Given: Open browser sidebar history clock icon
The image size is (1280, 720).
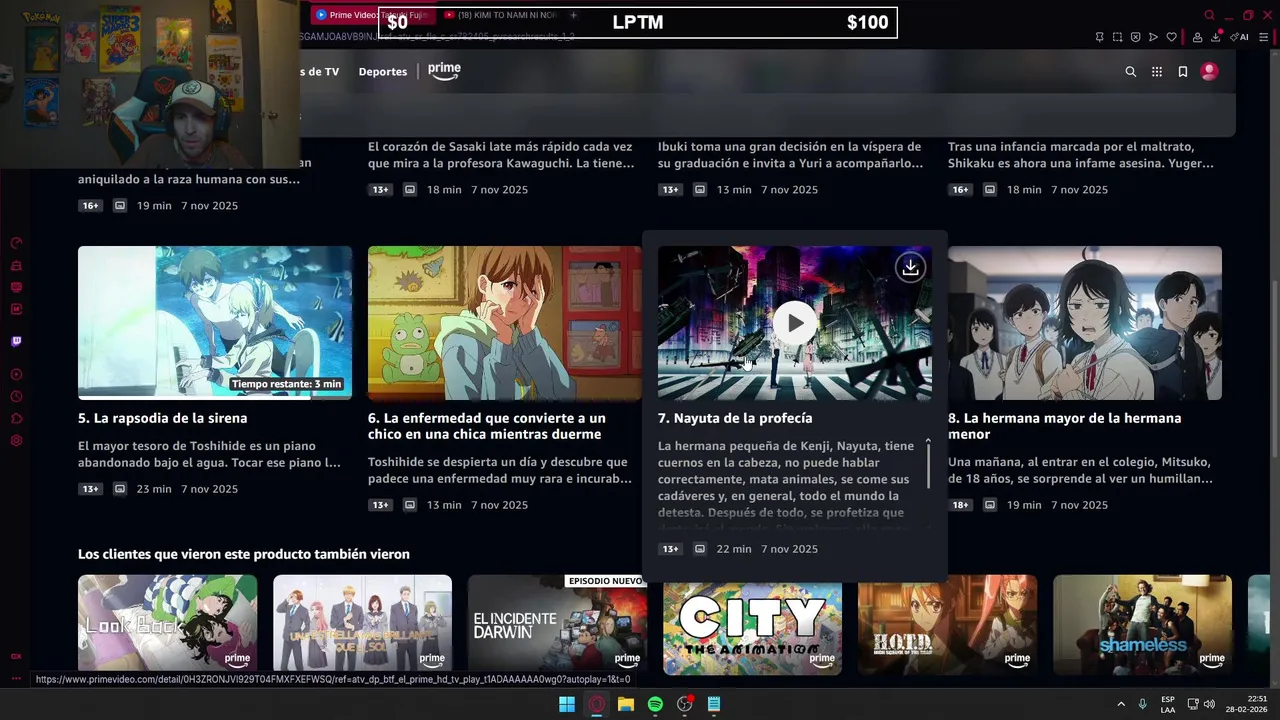Looking at the screenshot, I should coord(16,397).
